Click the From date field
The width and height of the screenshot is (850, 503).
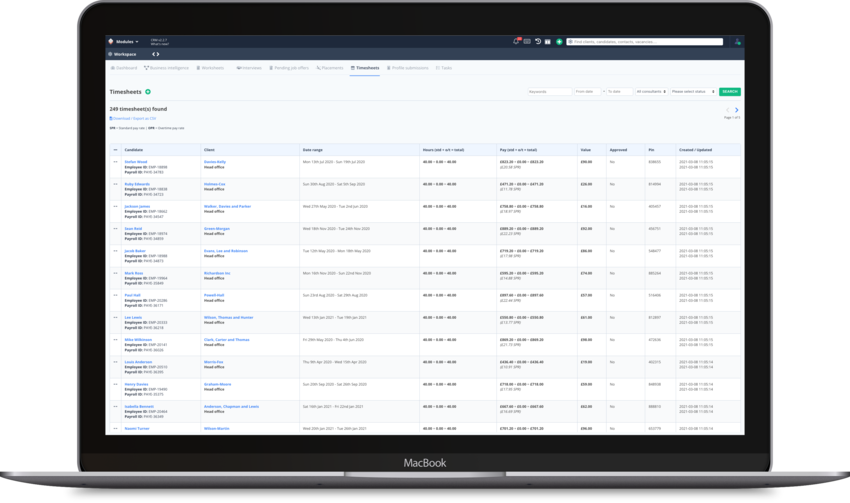coord(588,92)
